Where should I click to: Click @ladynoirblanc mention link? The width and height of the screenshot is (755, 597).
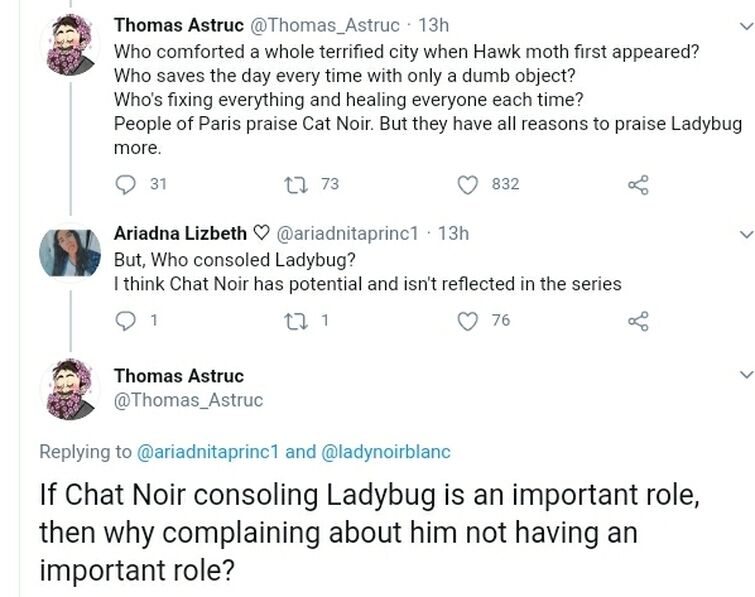click(384, 452)
